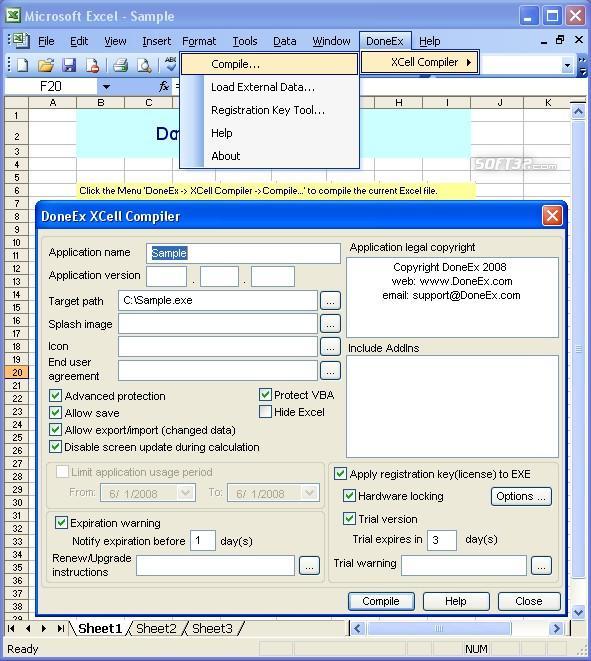Viewport: 591px width, 661px height.
Task: Open the DoneEx menu
Action: click(x=385, y=41)
